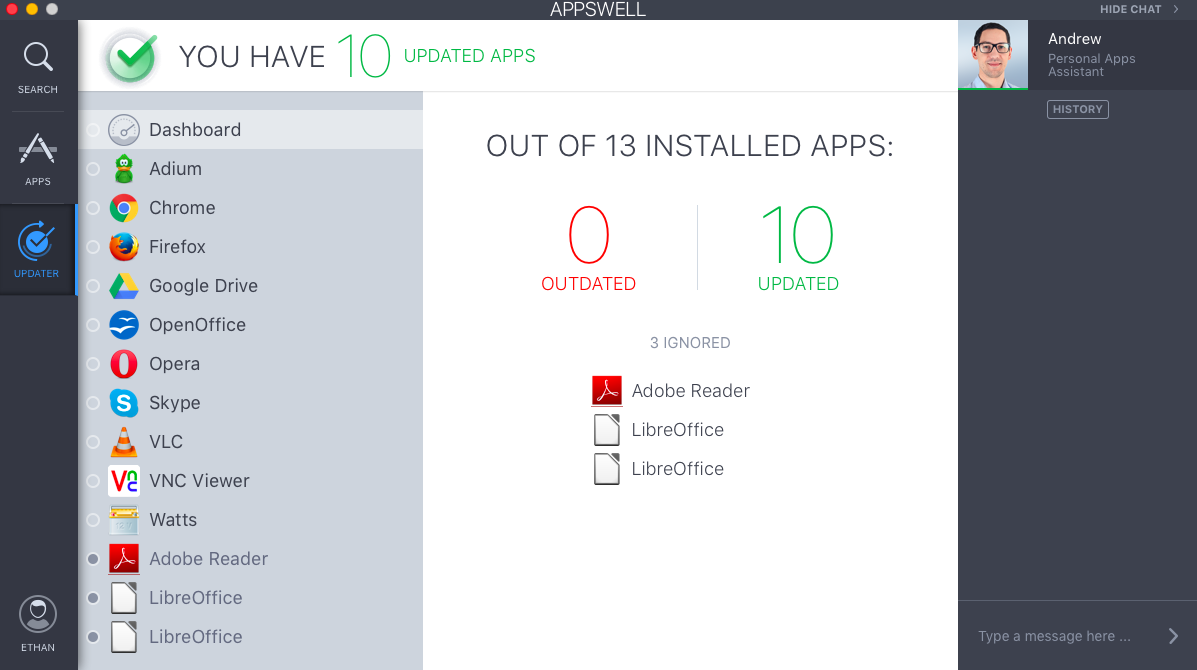Select Google Drive in the app list
This screenshot has height=670, width=1197.
click(203, 286)
